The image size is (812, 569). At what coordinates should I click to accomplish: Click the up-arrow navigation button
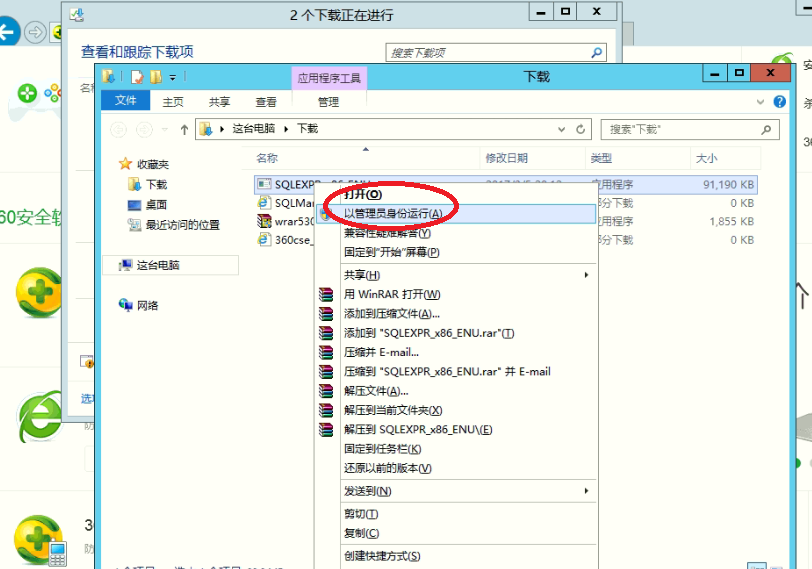click(184, 129)
